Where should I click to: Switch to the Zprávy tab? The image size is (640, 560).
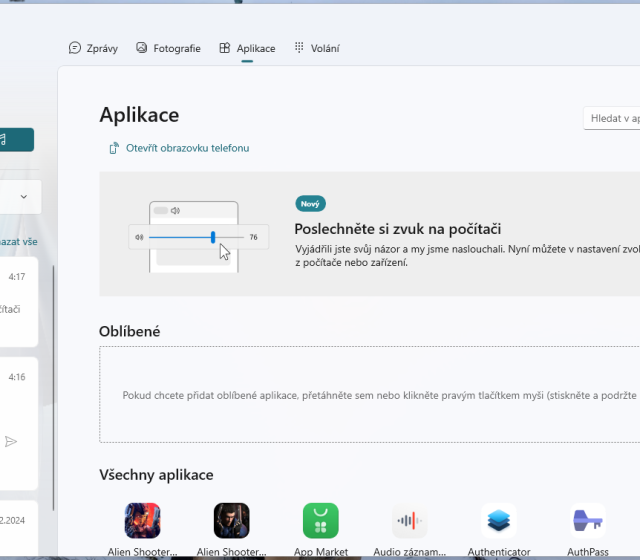tap(93, 48)
